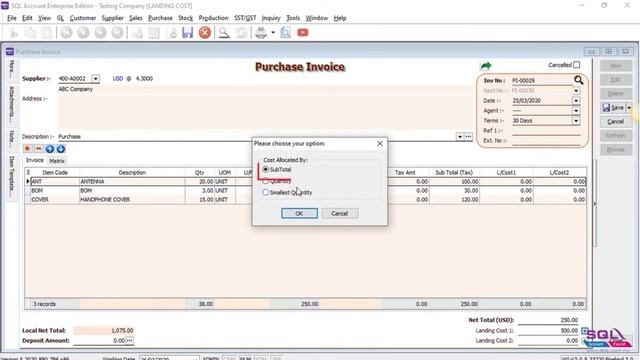The image size is (640, 360).
Task: Click ellipsis button next to Deposit Amount
Action: point(129,340)
